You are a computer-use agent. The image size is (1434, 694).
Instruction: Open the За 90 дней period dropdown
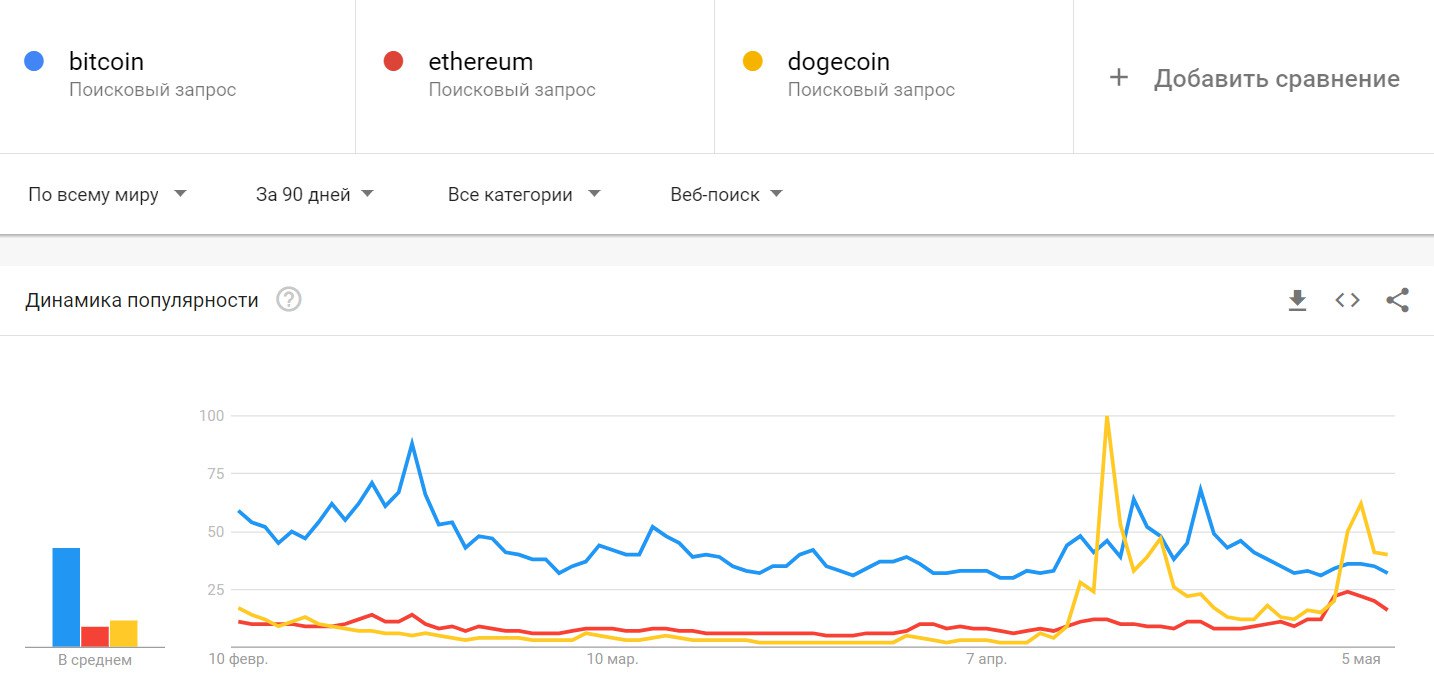pyautogui.click(x=314, y=195)
